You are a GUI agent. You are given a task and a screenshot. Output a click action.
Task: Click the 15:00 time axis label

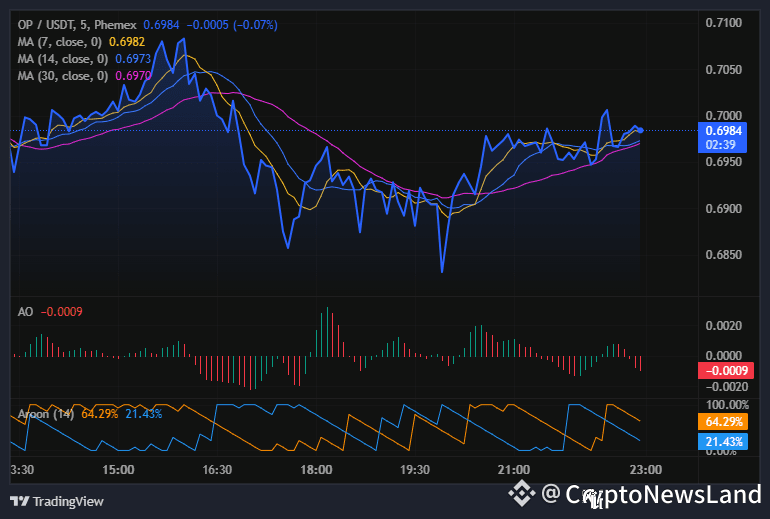118,470
